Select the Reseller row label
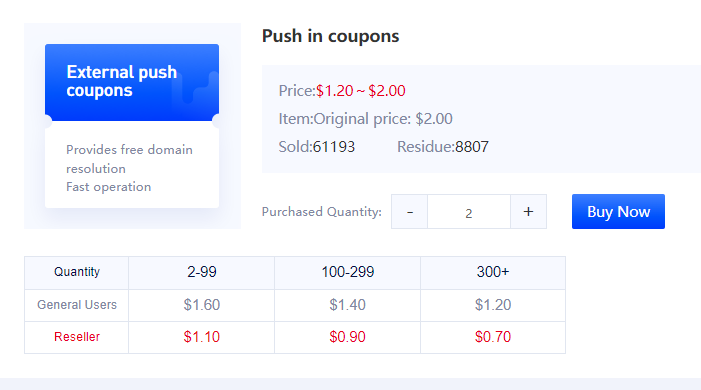 point(77,337)
